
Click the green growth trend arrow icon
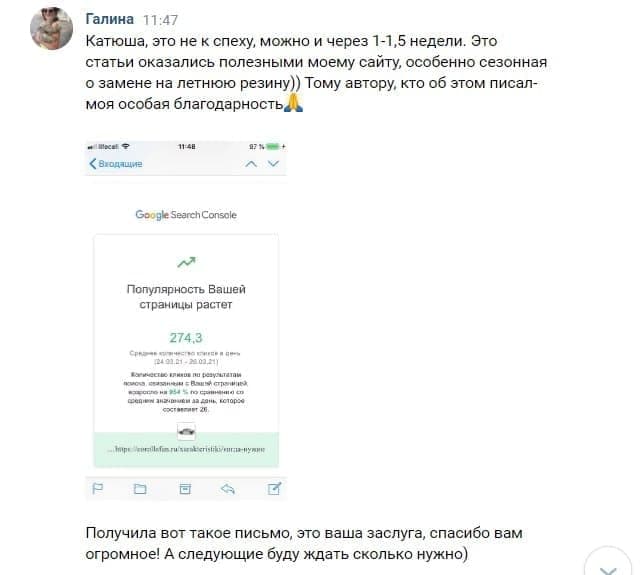[187, 262]
